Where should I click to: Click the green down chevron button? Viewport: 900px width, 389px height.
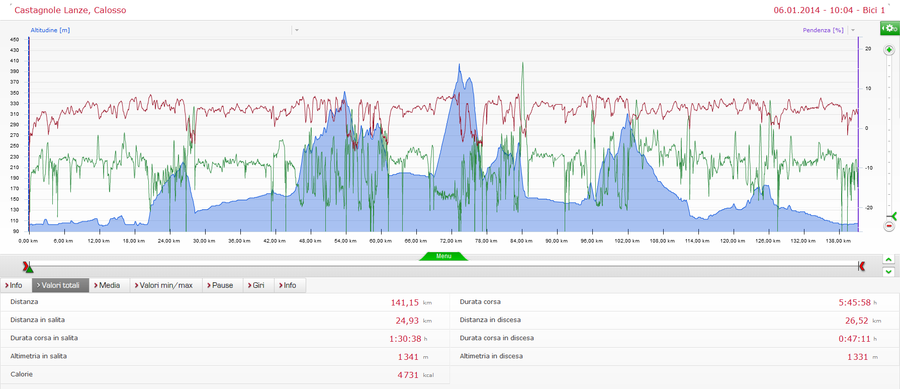[889, 271]
